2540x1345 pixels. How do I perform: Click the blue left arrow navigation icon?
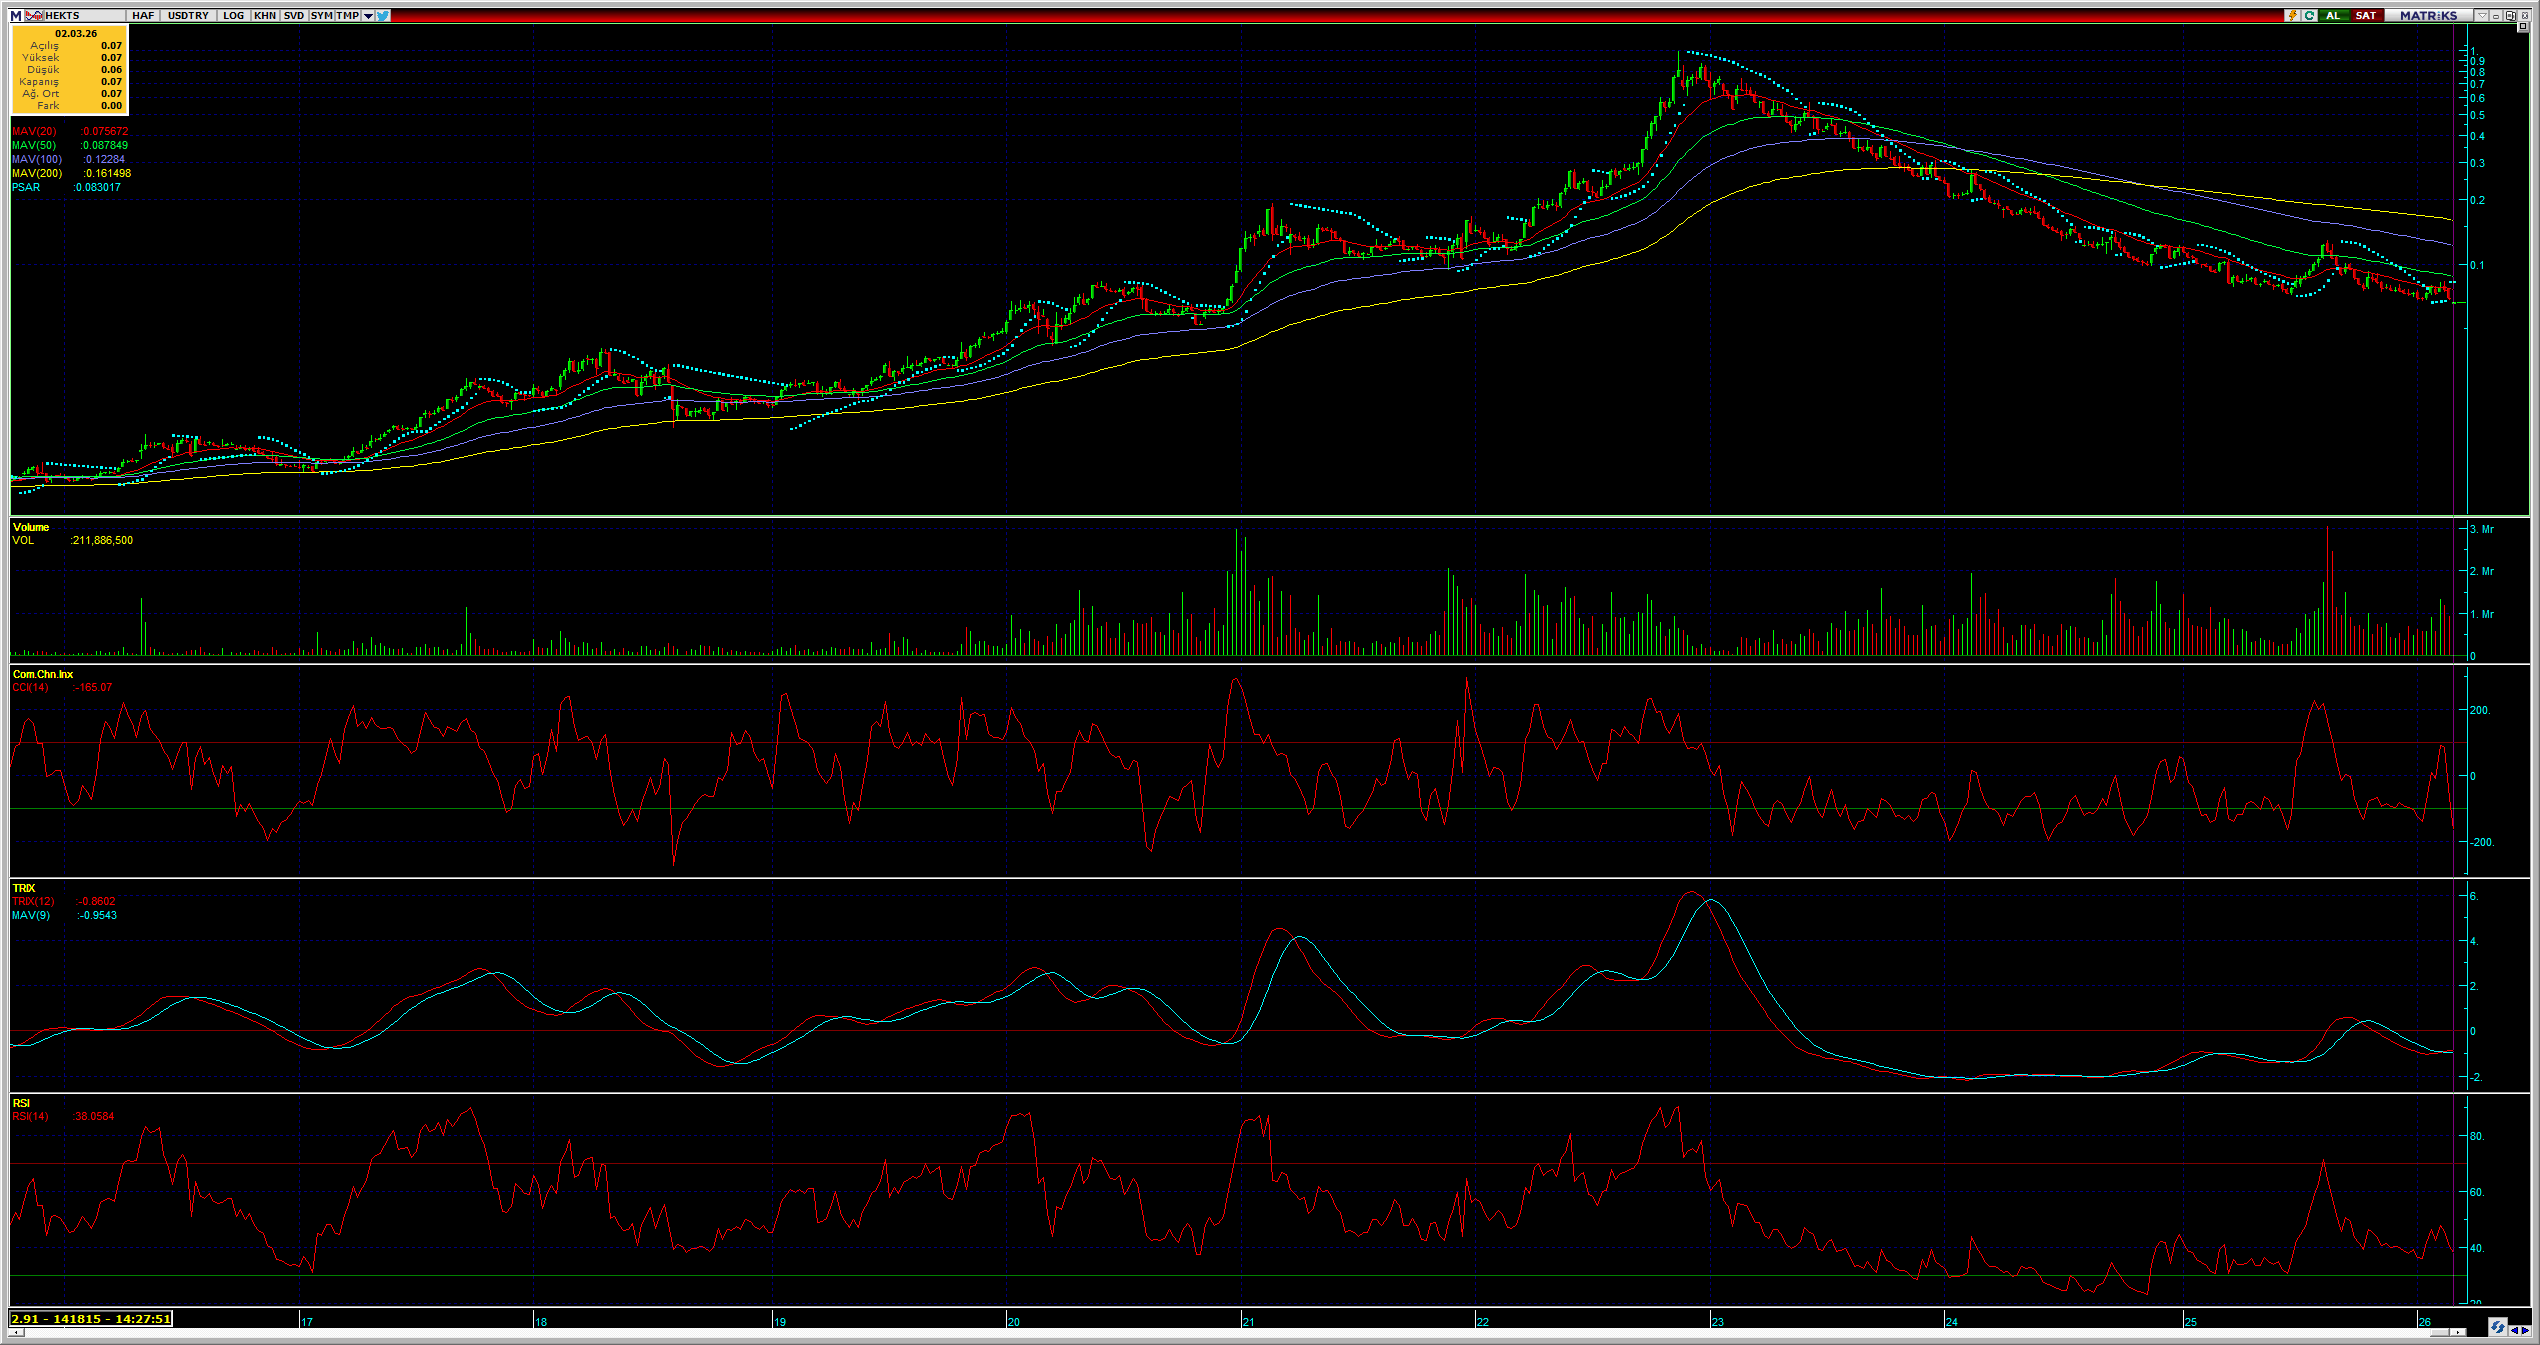tap(2514, 1330)
